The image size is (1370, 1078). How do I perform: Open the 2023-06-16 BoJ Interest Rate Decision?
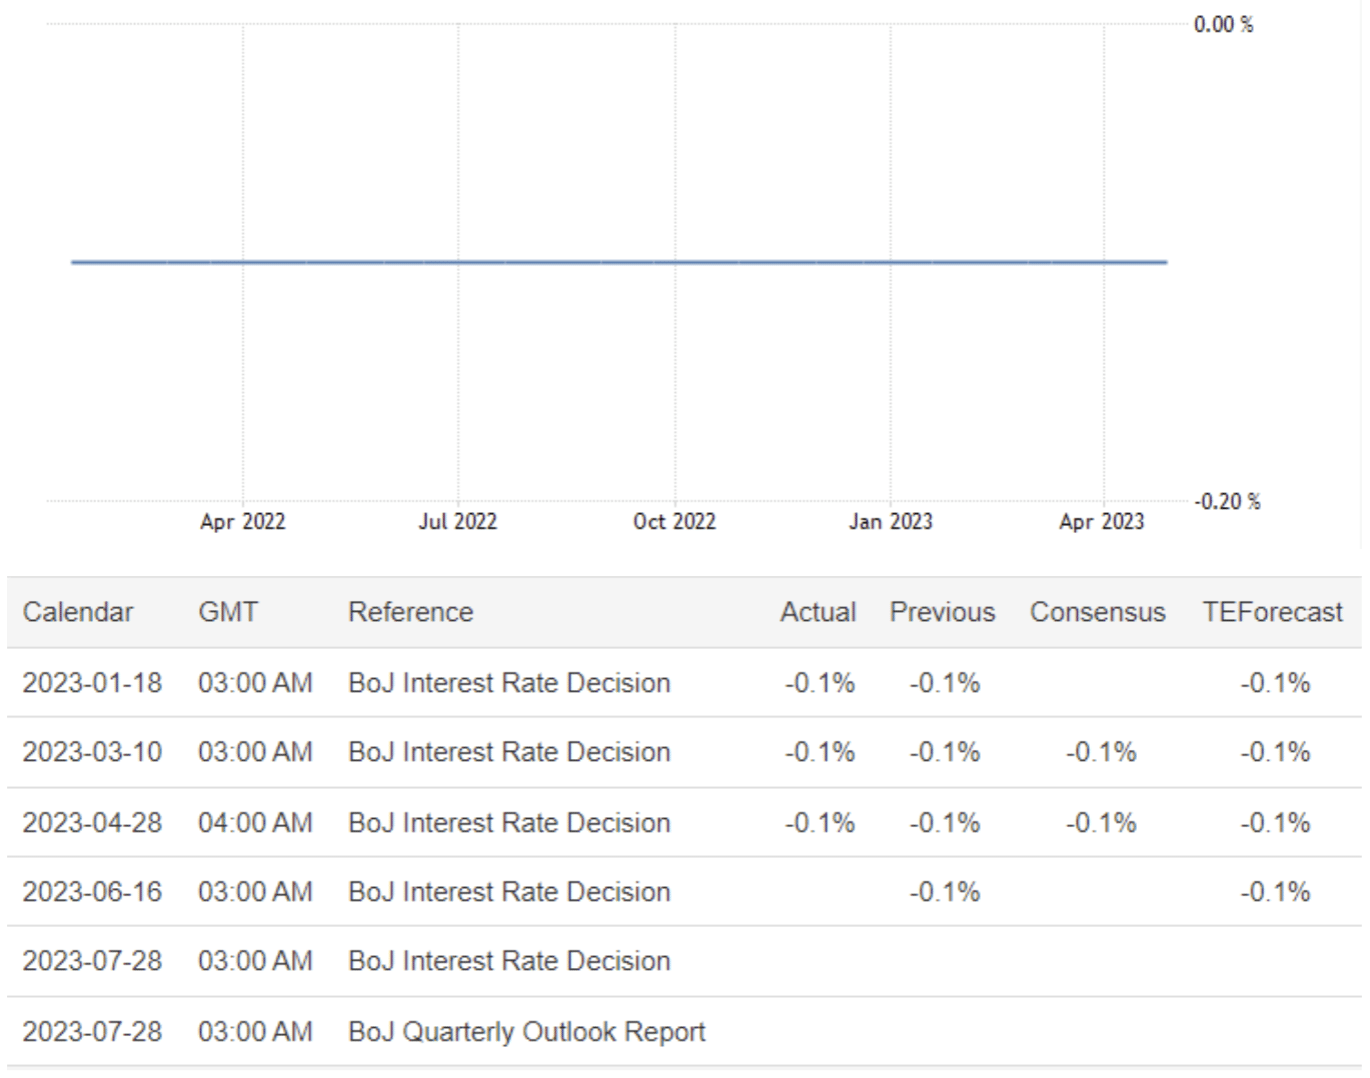(508, 891)
